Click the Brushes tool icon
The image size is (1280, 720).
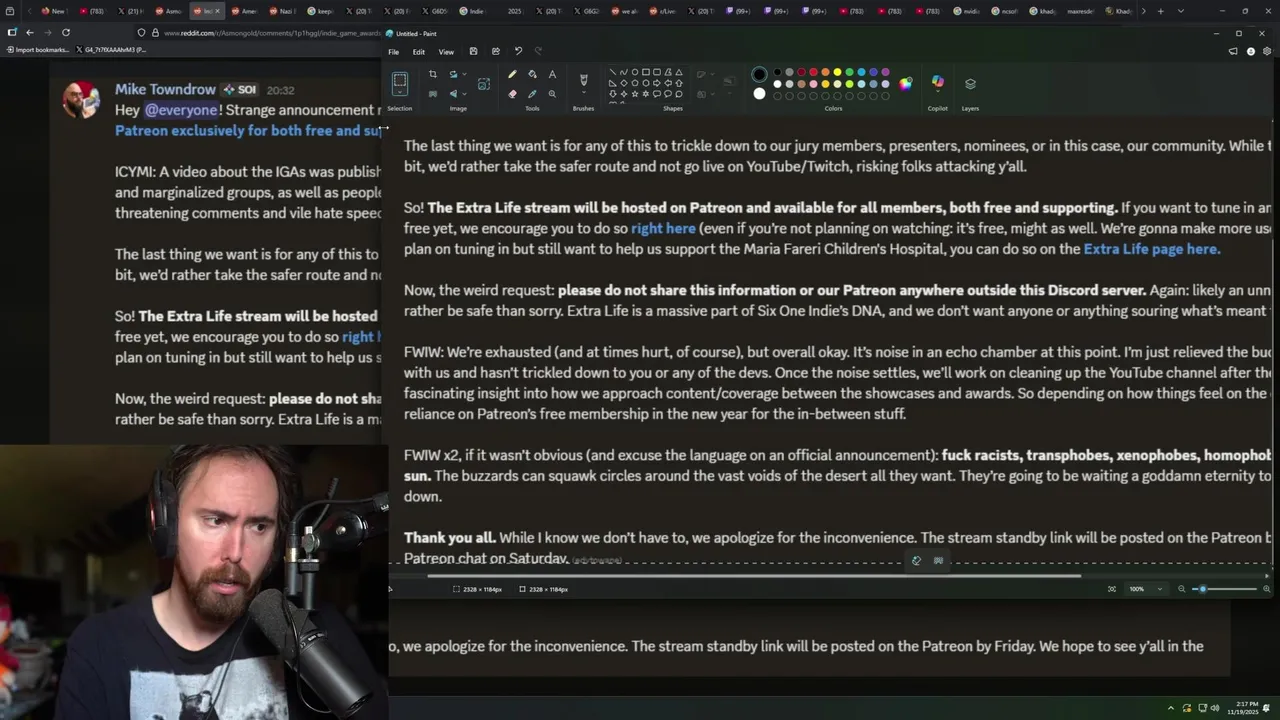(x=583, y=80)
